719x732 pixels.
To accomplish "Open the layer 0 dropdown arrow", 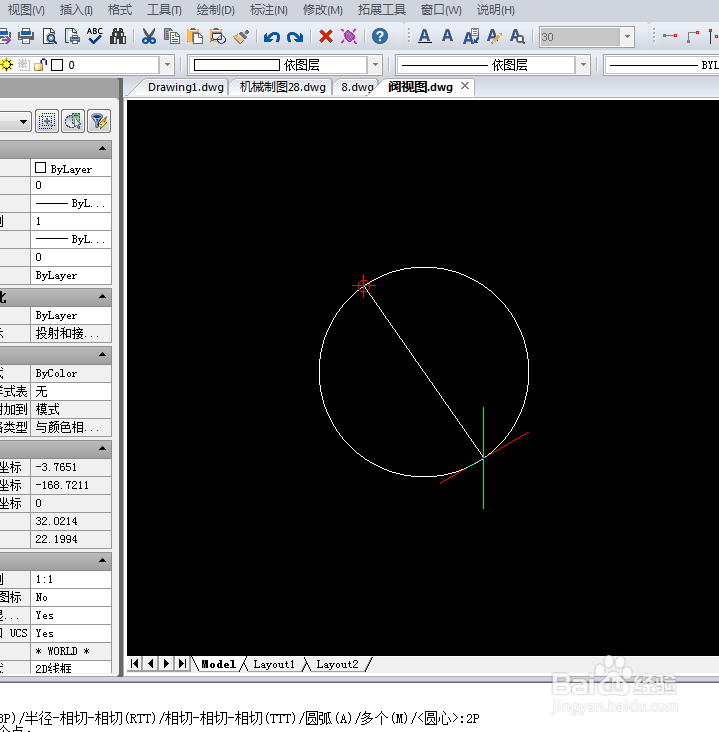I will click(167, 65).
